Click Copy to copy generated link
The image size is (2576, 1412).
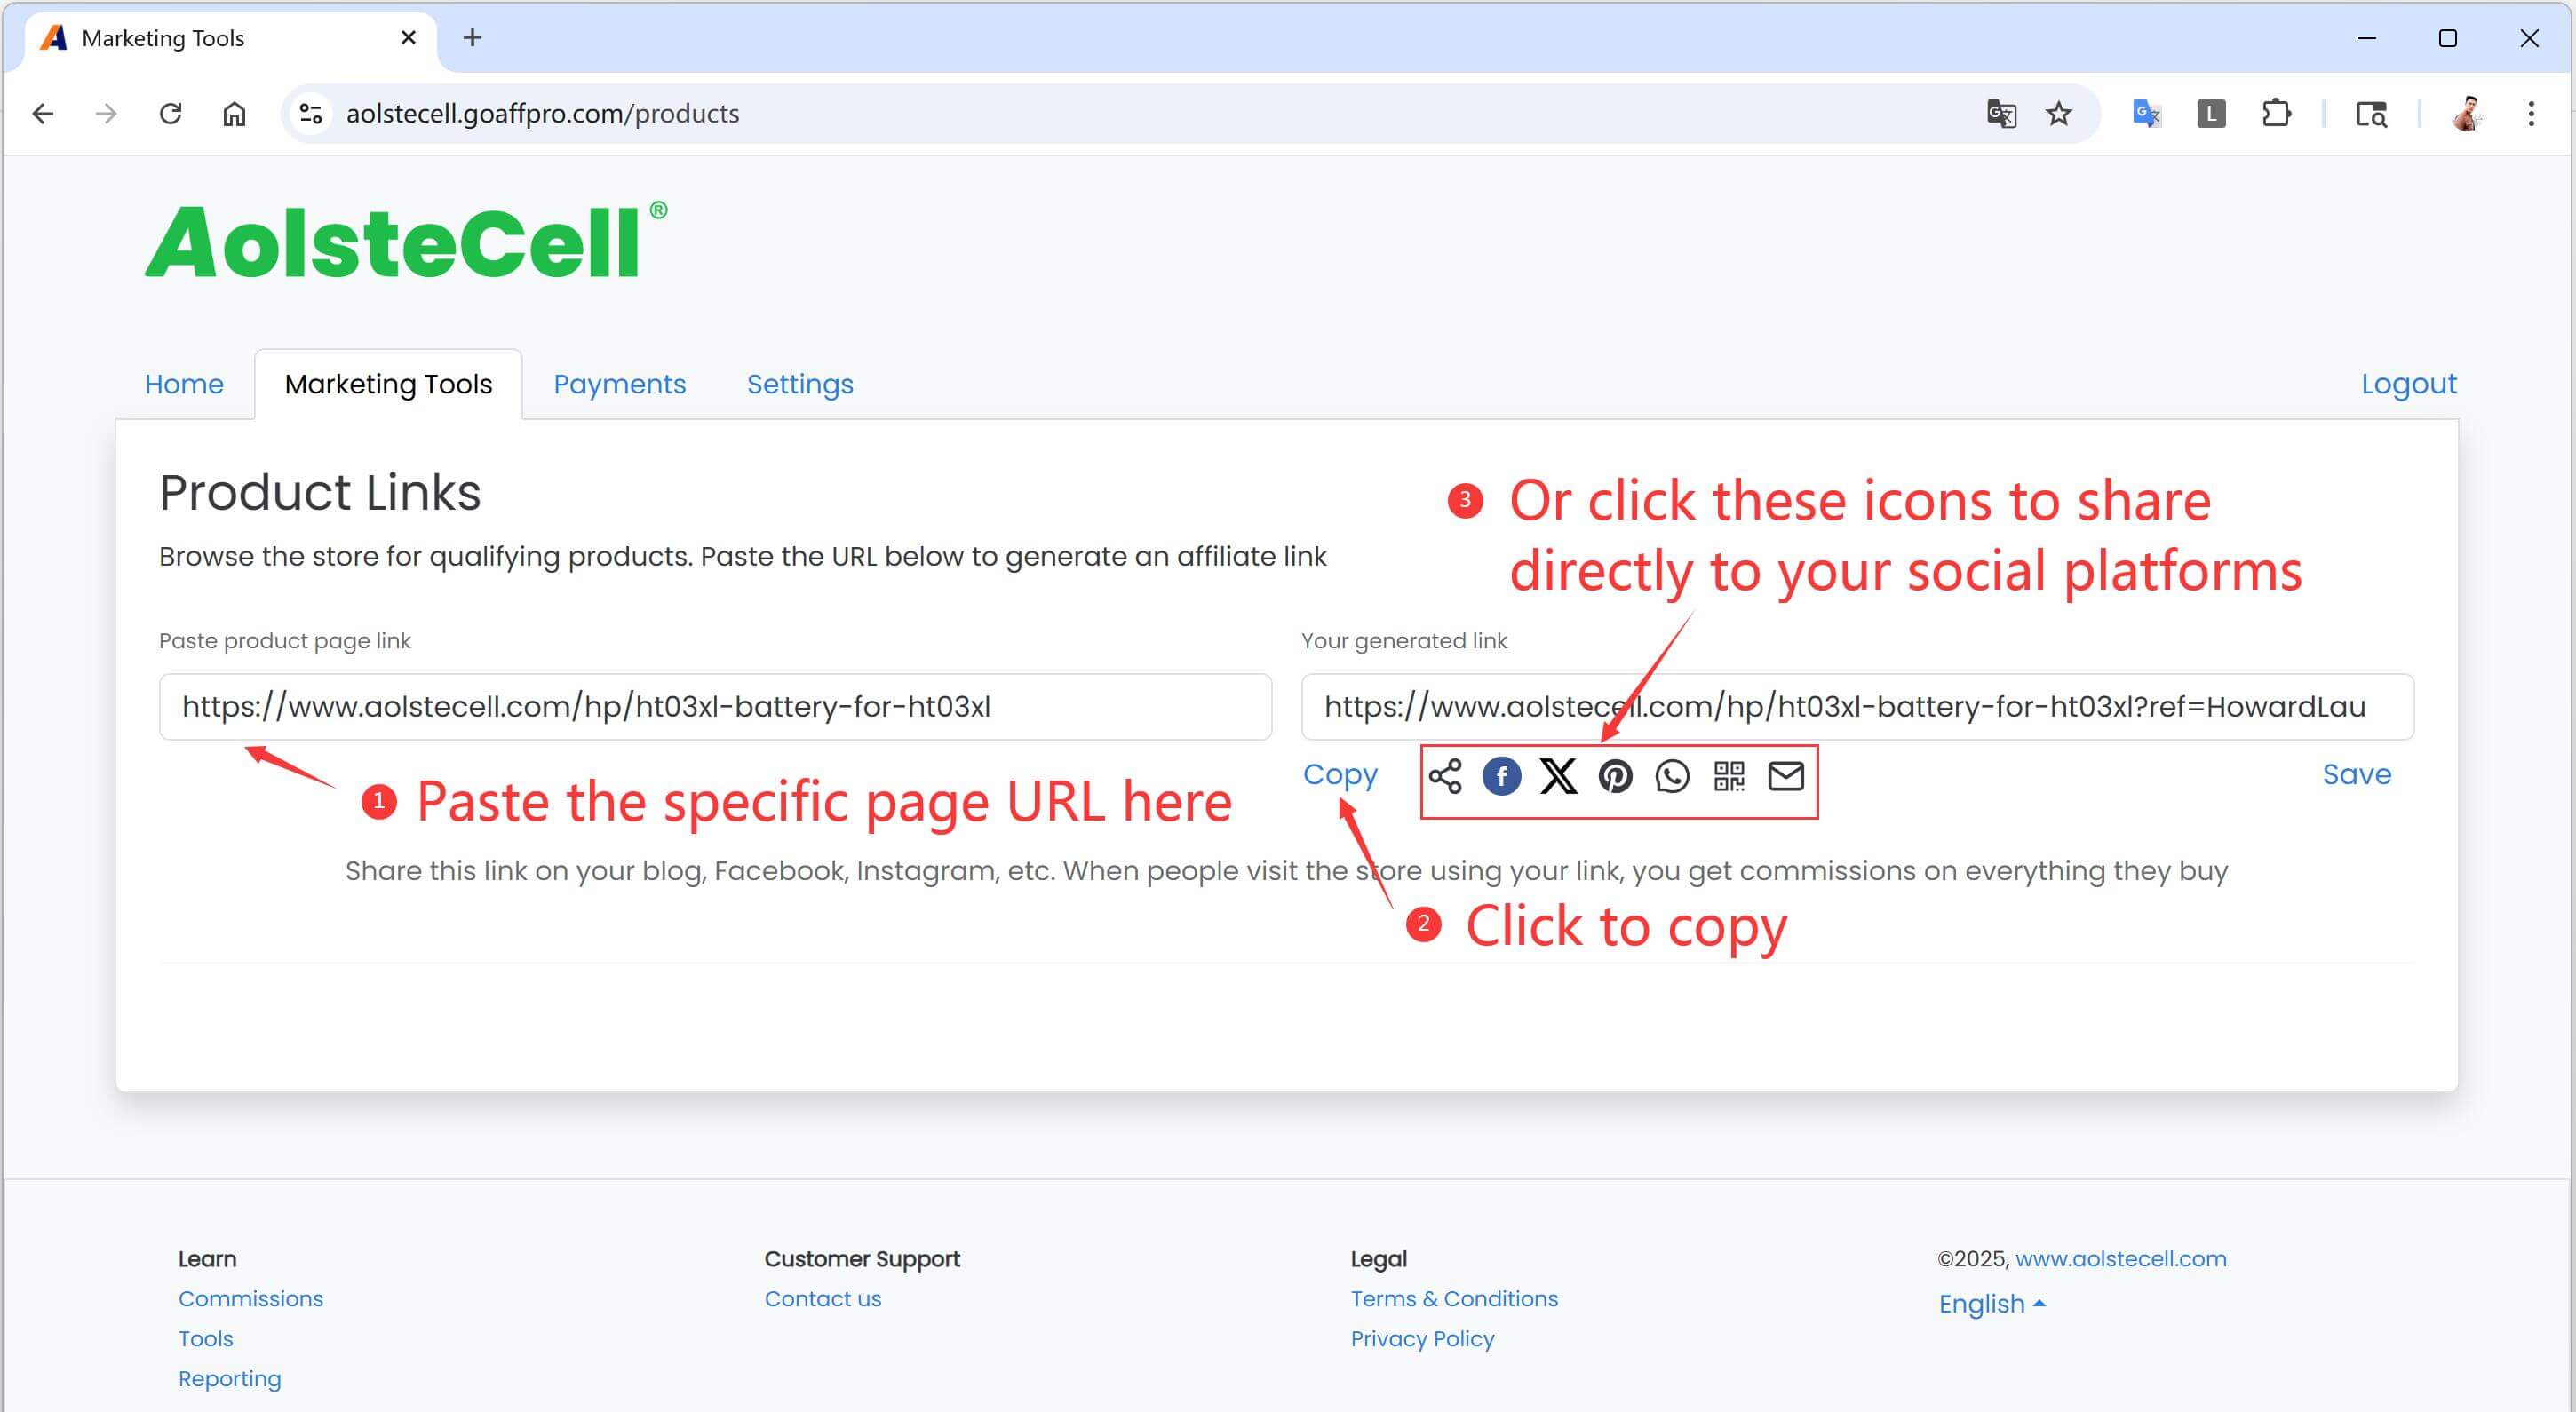coord(1340,775)
